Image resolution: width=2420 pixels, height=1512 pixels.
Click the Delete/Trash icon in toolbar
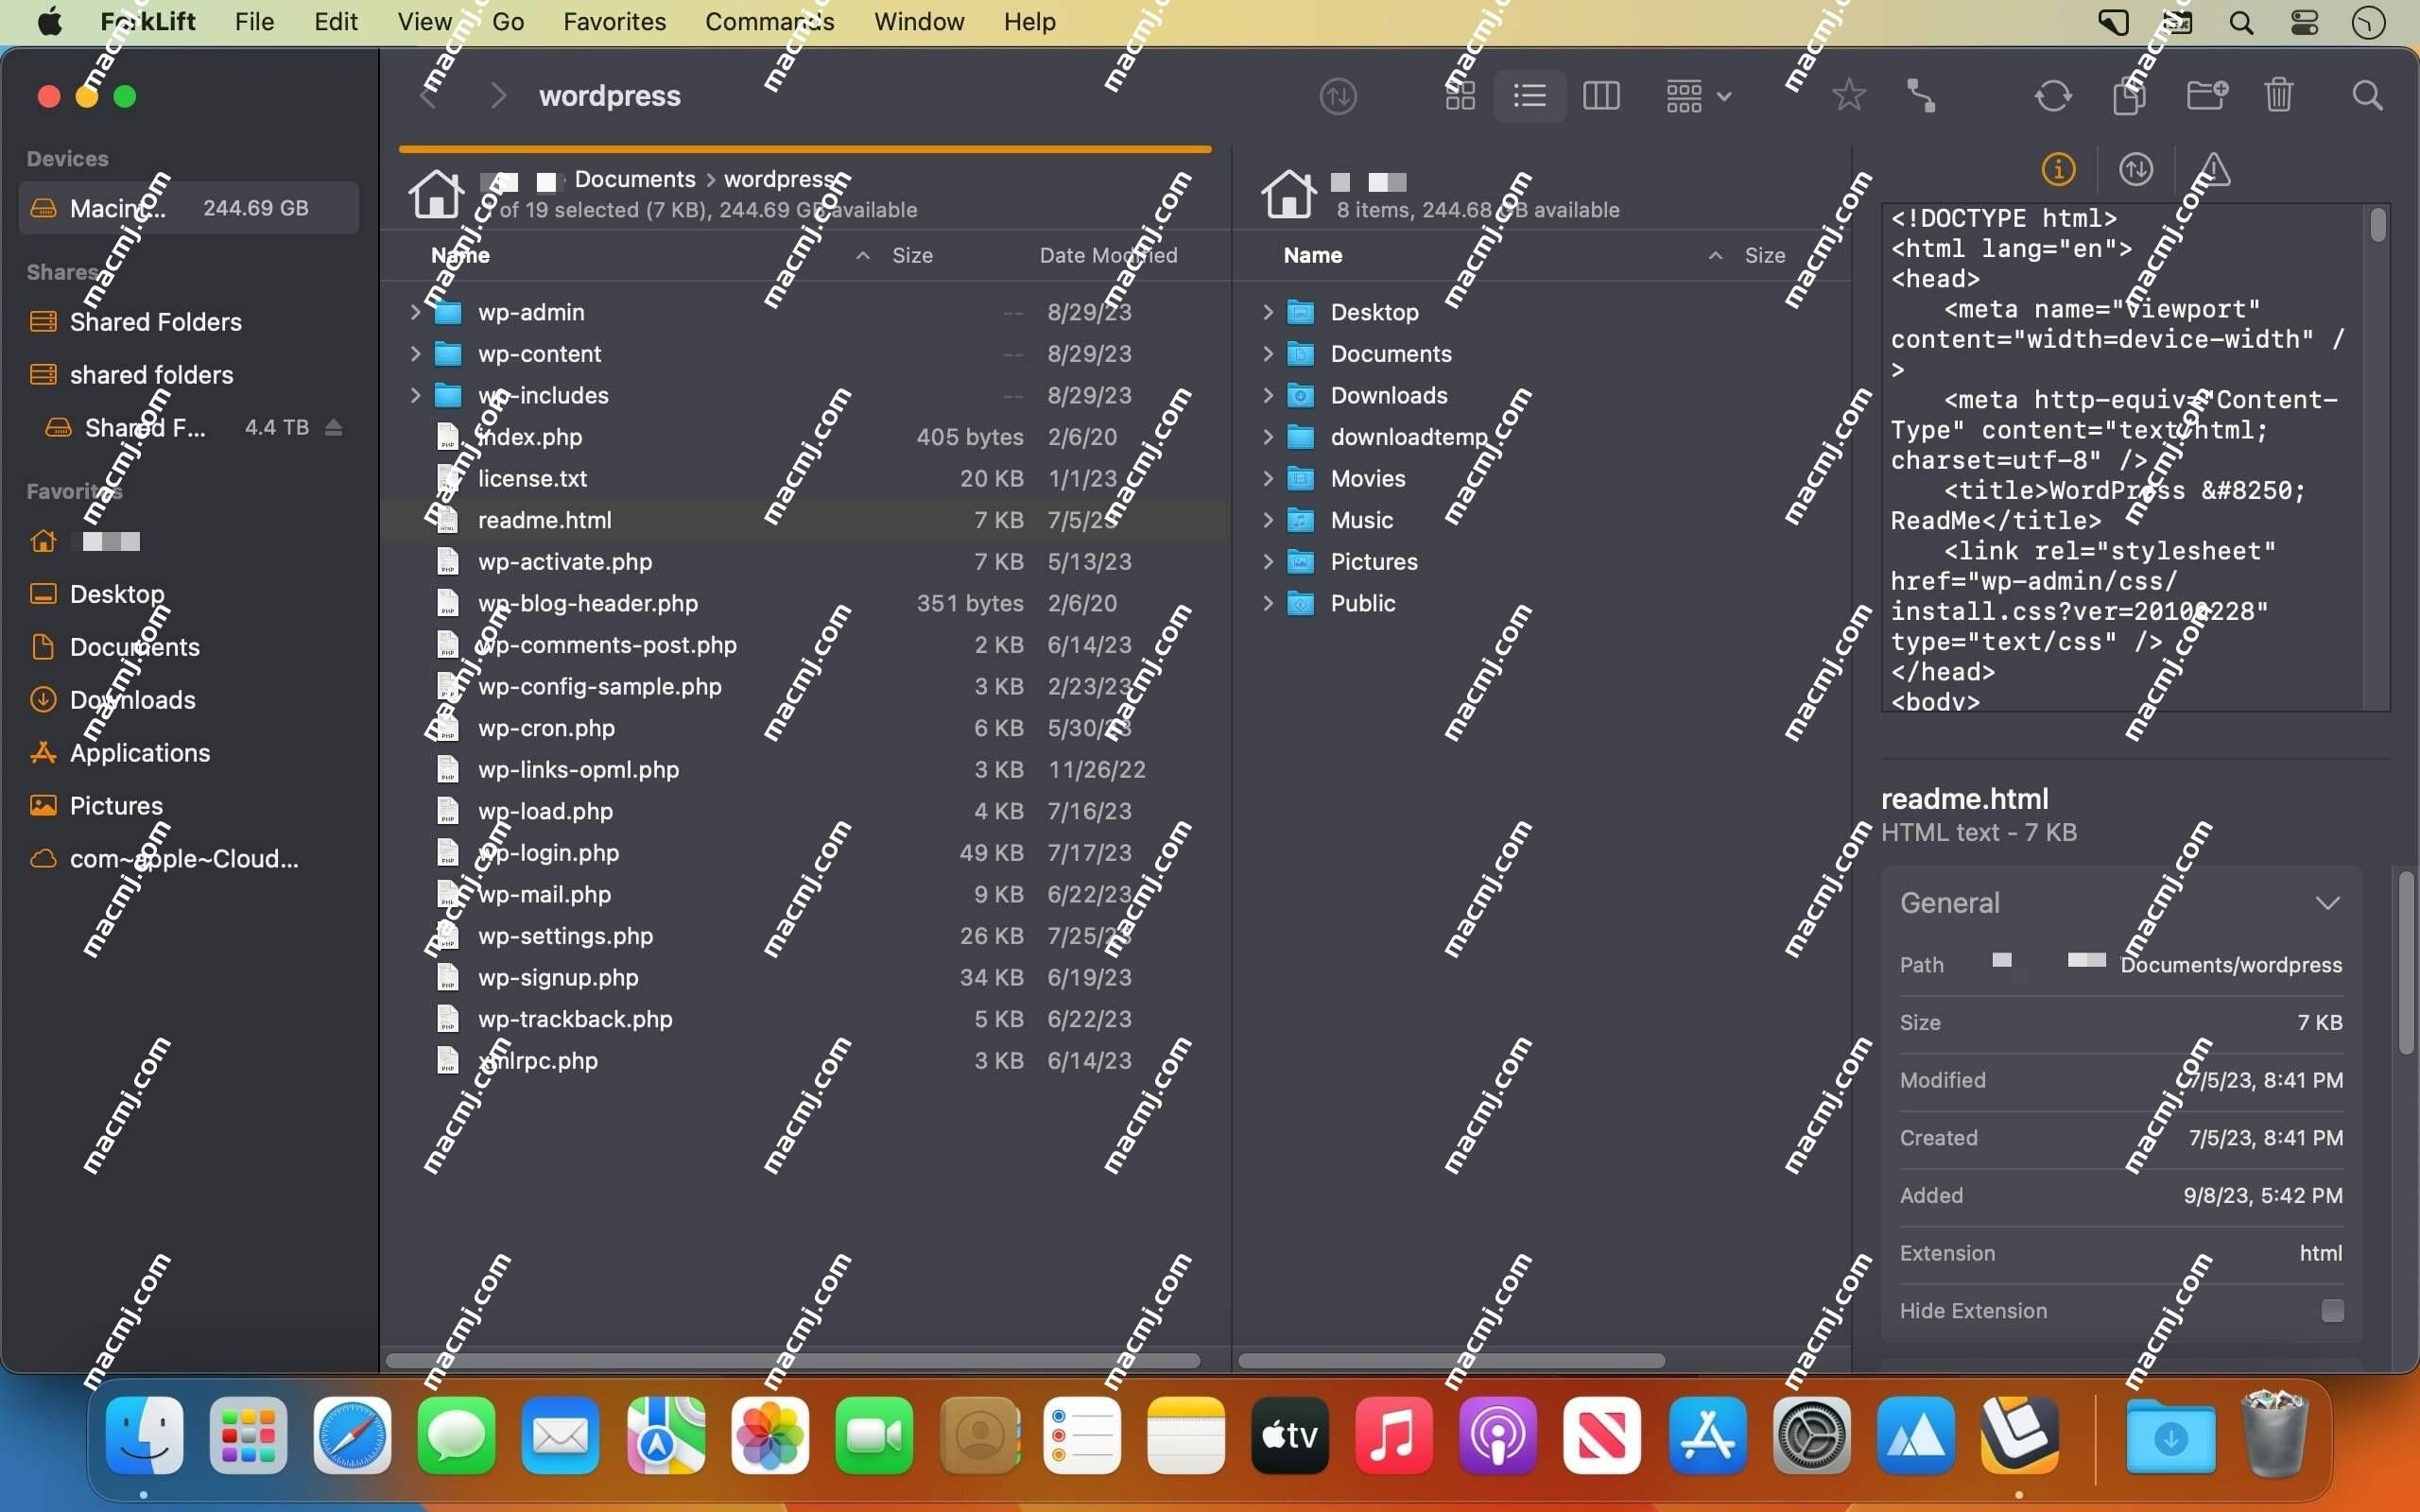click(x=2279, y=94)
